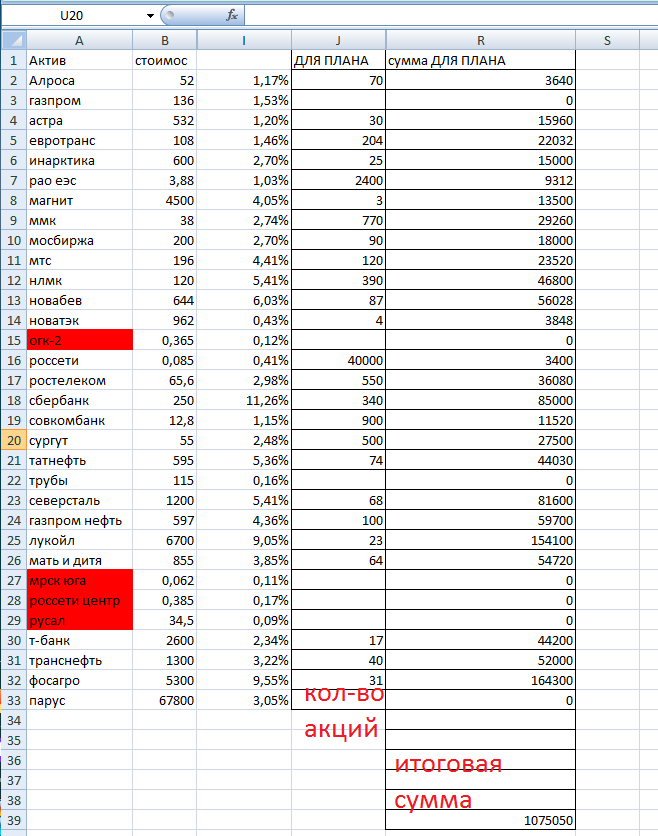Click the red 'мрск юга' cell

(79, 580)
